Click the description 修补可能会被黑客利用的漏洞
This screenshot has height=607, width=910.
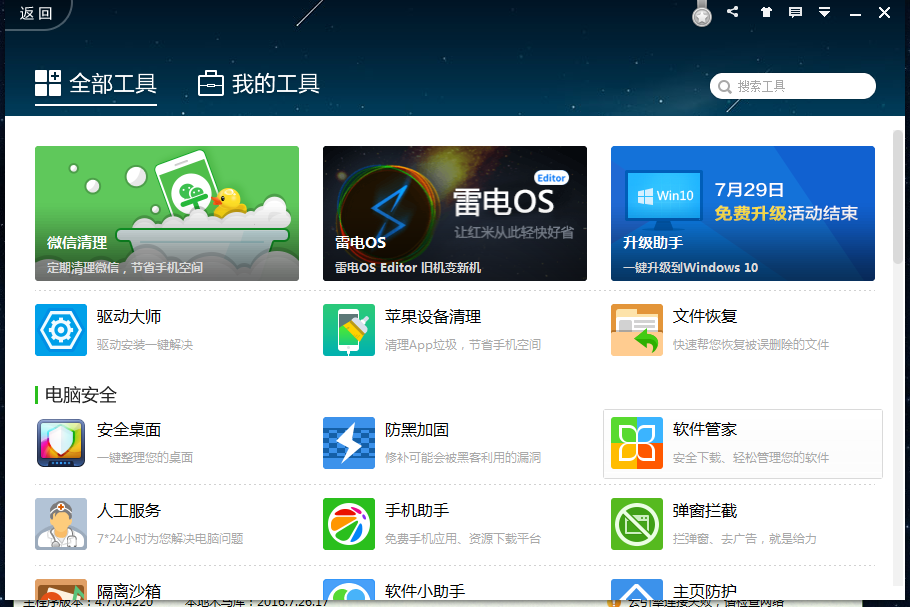[x=463, y=458]
